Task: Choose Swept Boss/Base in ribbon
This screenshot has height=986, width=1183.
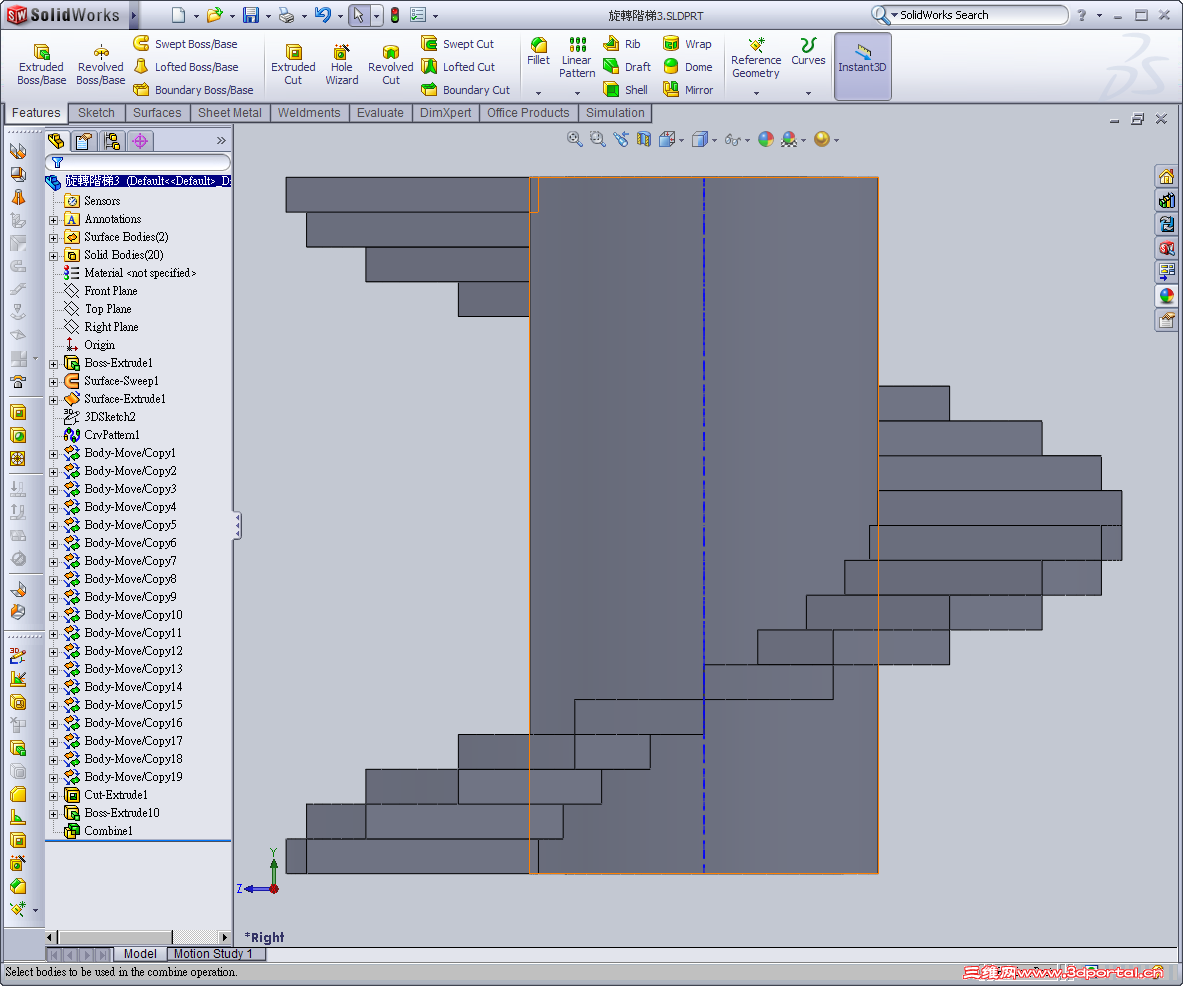Action: click(x=186, y=44)
